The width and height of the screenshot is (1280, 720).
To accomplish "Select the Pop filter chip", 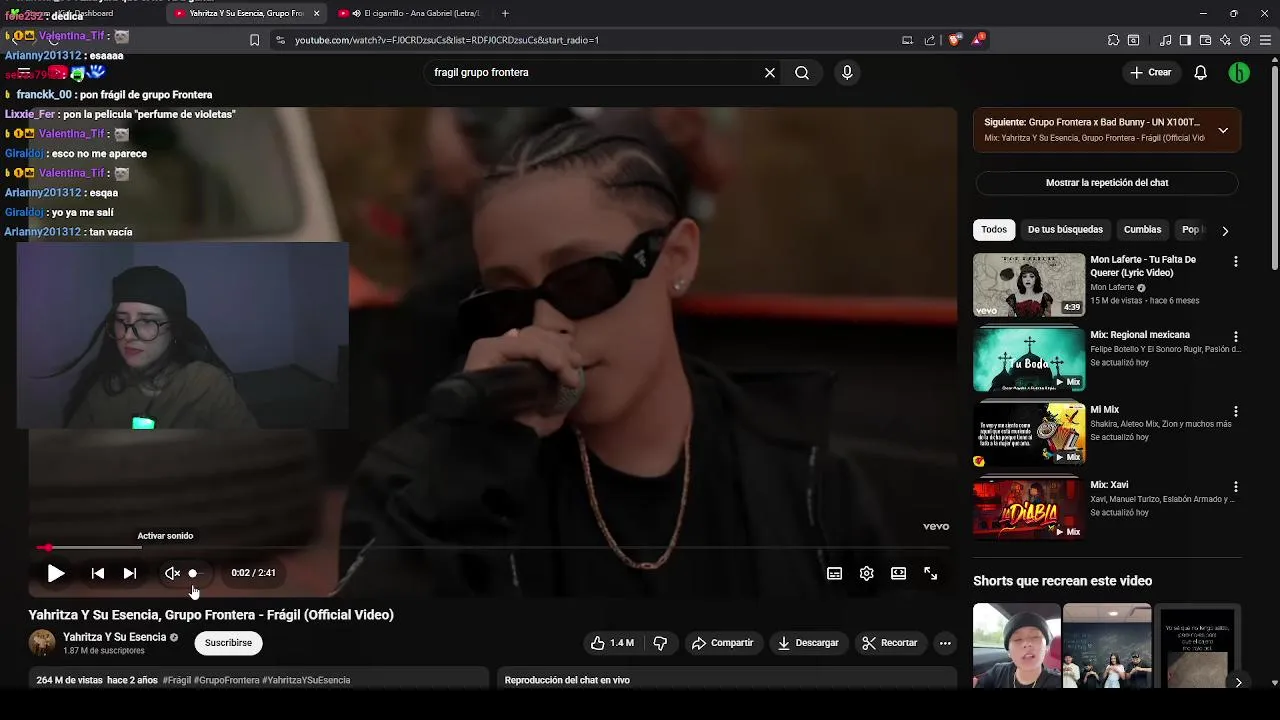I will 1190,230.
